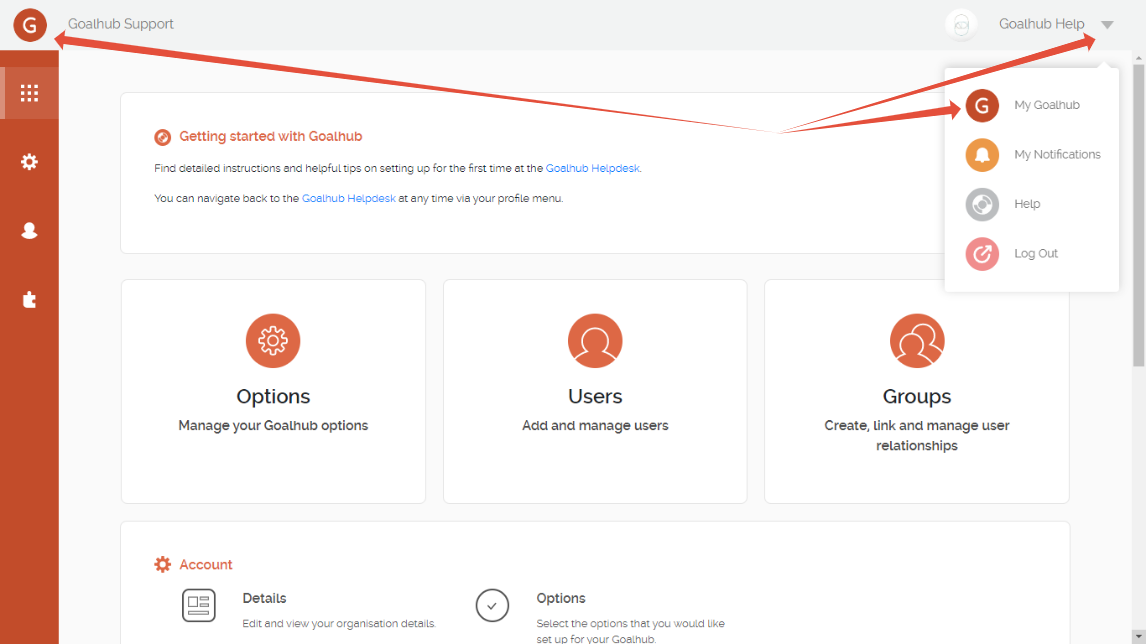The width and height of the screenshot is (1146, 644).
Task: Open the Groups card title
Action: click(917, 396)
